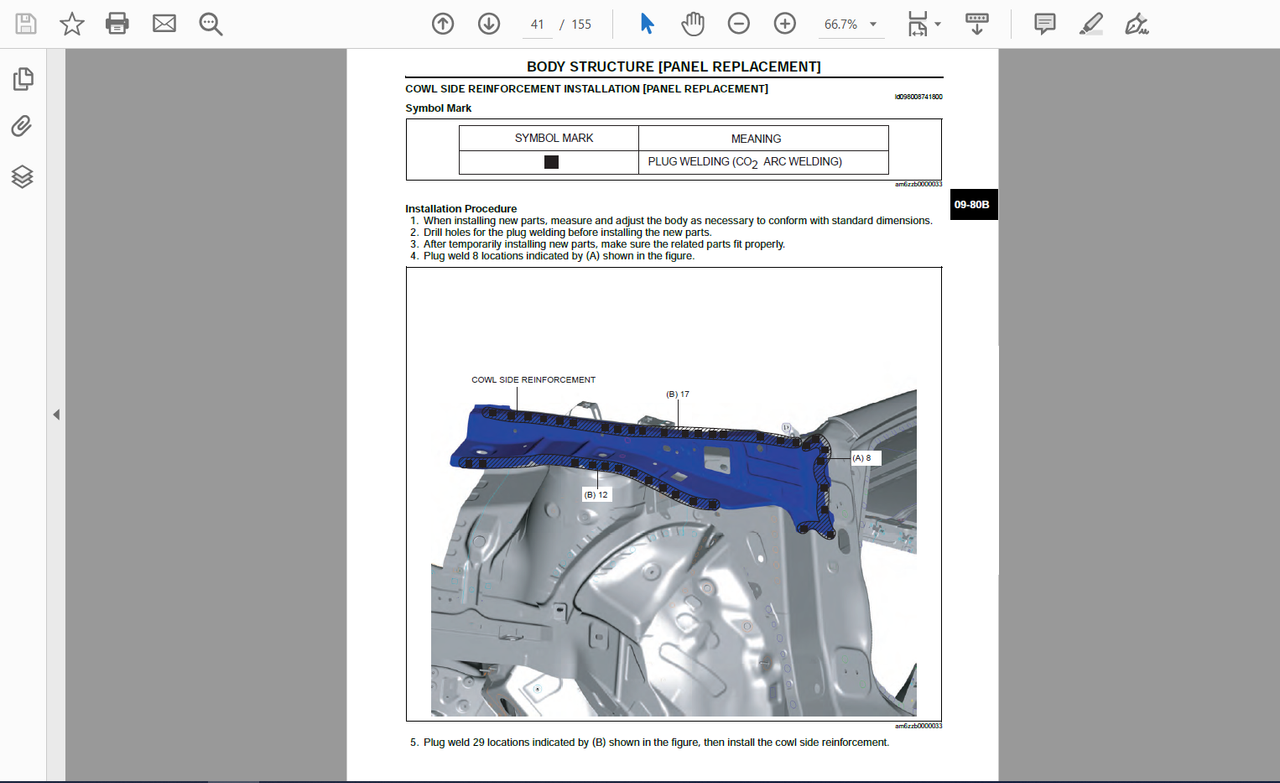Click 'BODY STRUCTURE [PANEL REPLACEMENT]' heading
The height and width of the screenshot is (783, 1280).
point(674,67)
